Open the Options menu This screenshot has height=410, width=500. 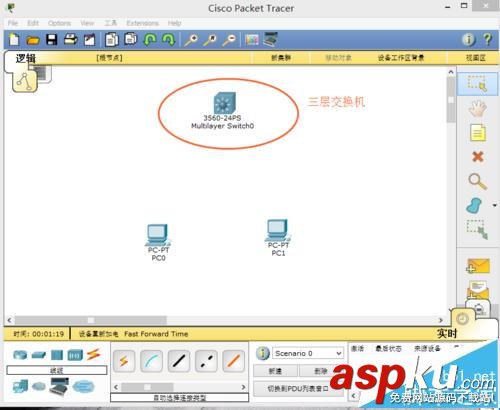point(59,23)
